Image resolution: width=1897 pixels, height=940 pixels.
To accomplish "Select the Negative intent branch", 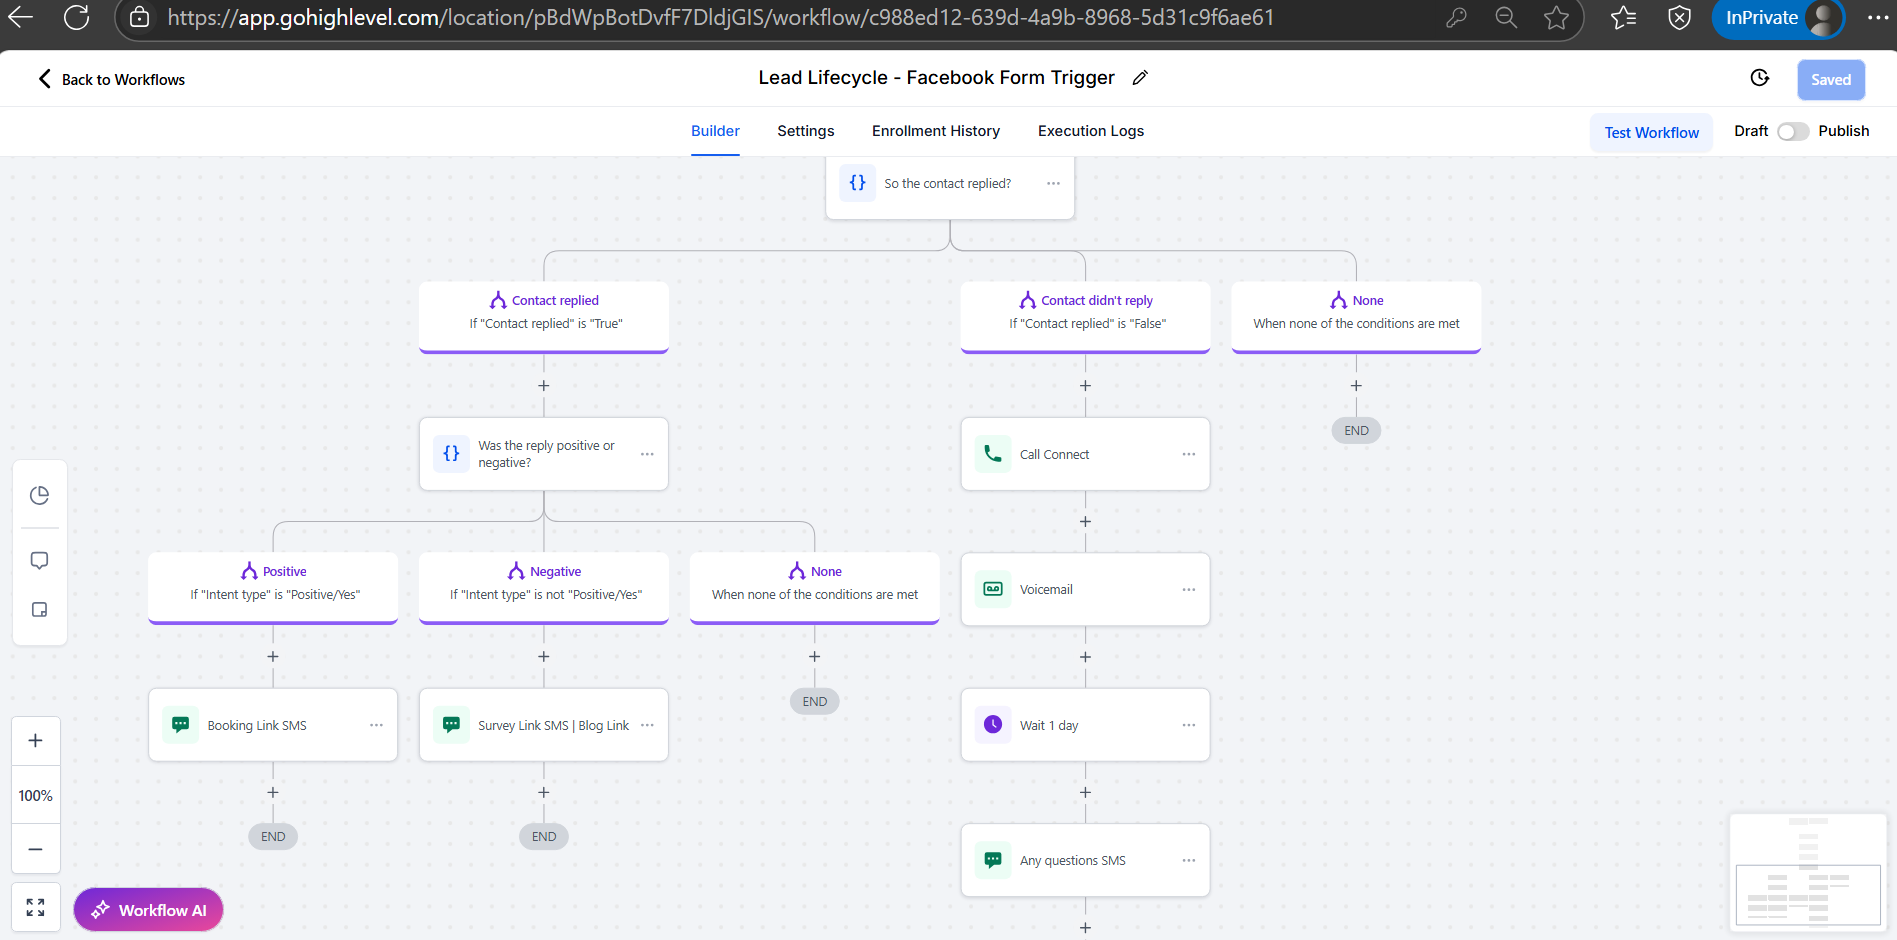I will pos(544,587).
